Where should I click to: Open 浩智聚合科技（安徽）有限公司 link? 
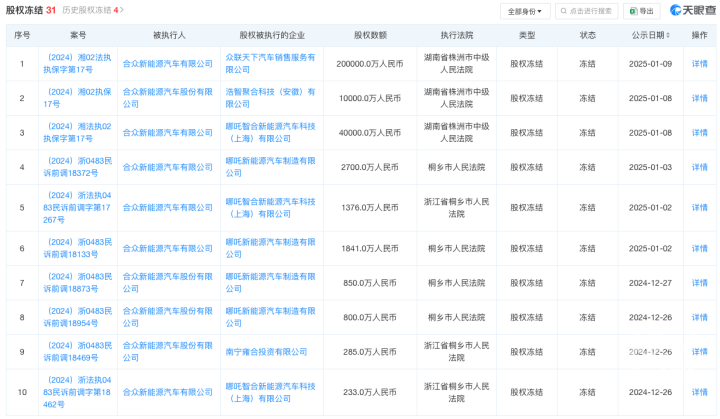[270, 98]
